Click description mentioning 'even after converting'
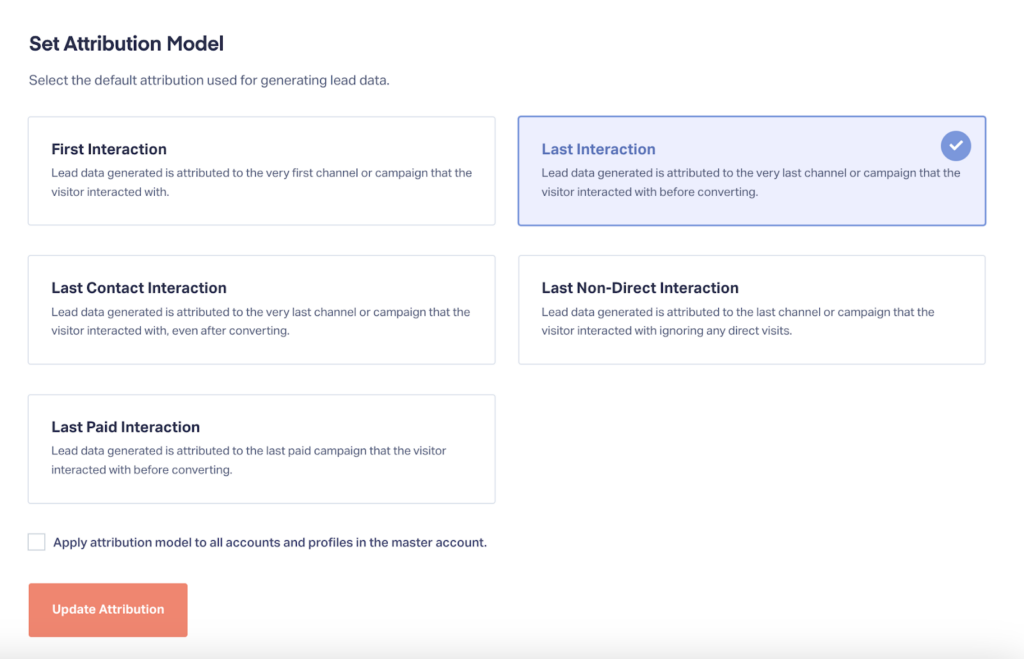The height and width of the screenshot is (659, 1024). click(x=261, y=321)
